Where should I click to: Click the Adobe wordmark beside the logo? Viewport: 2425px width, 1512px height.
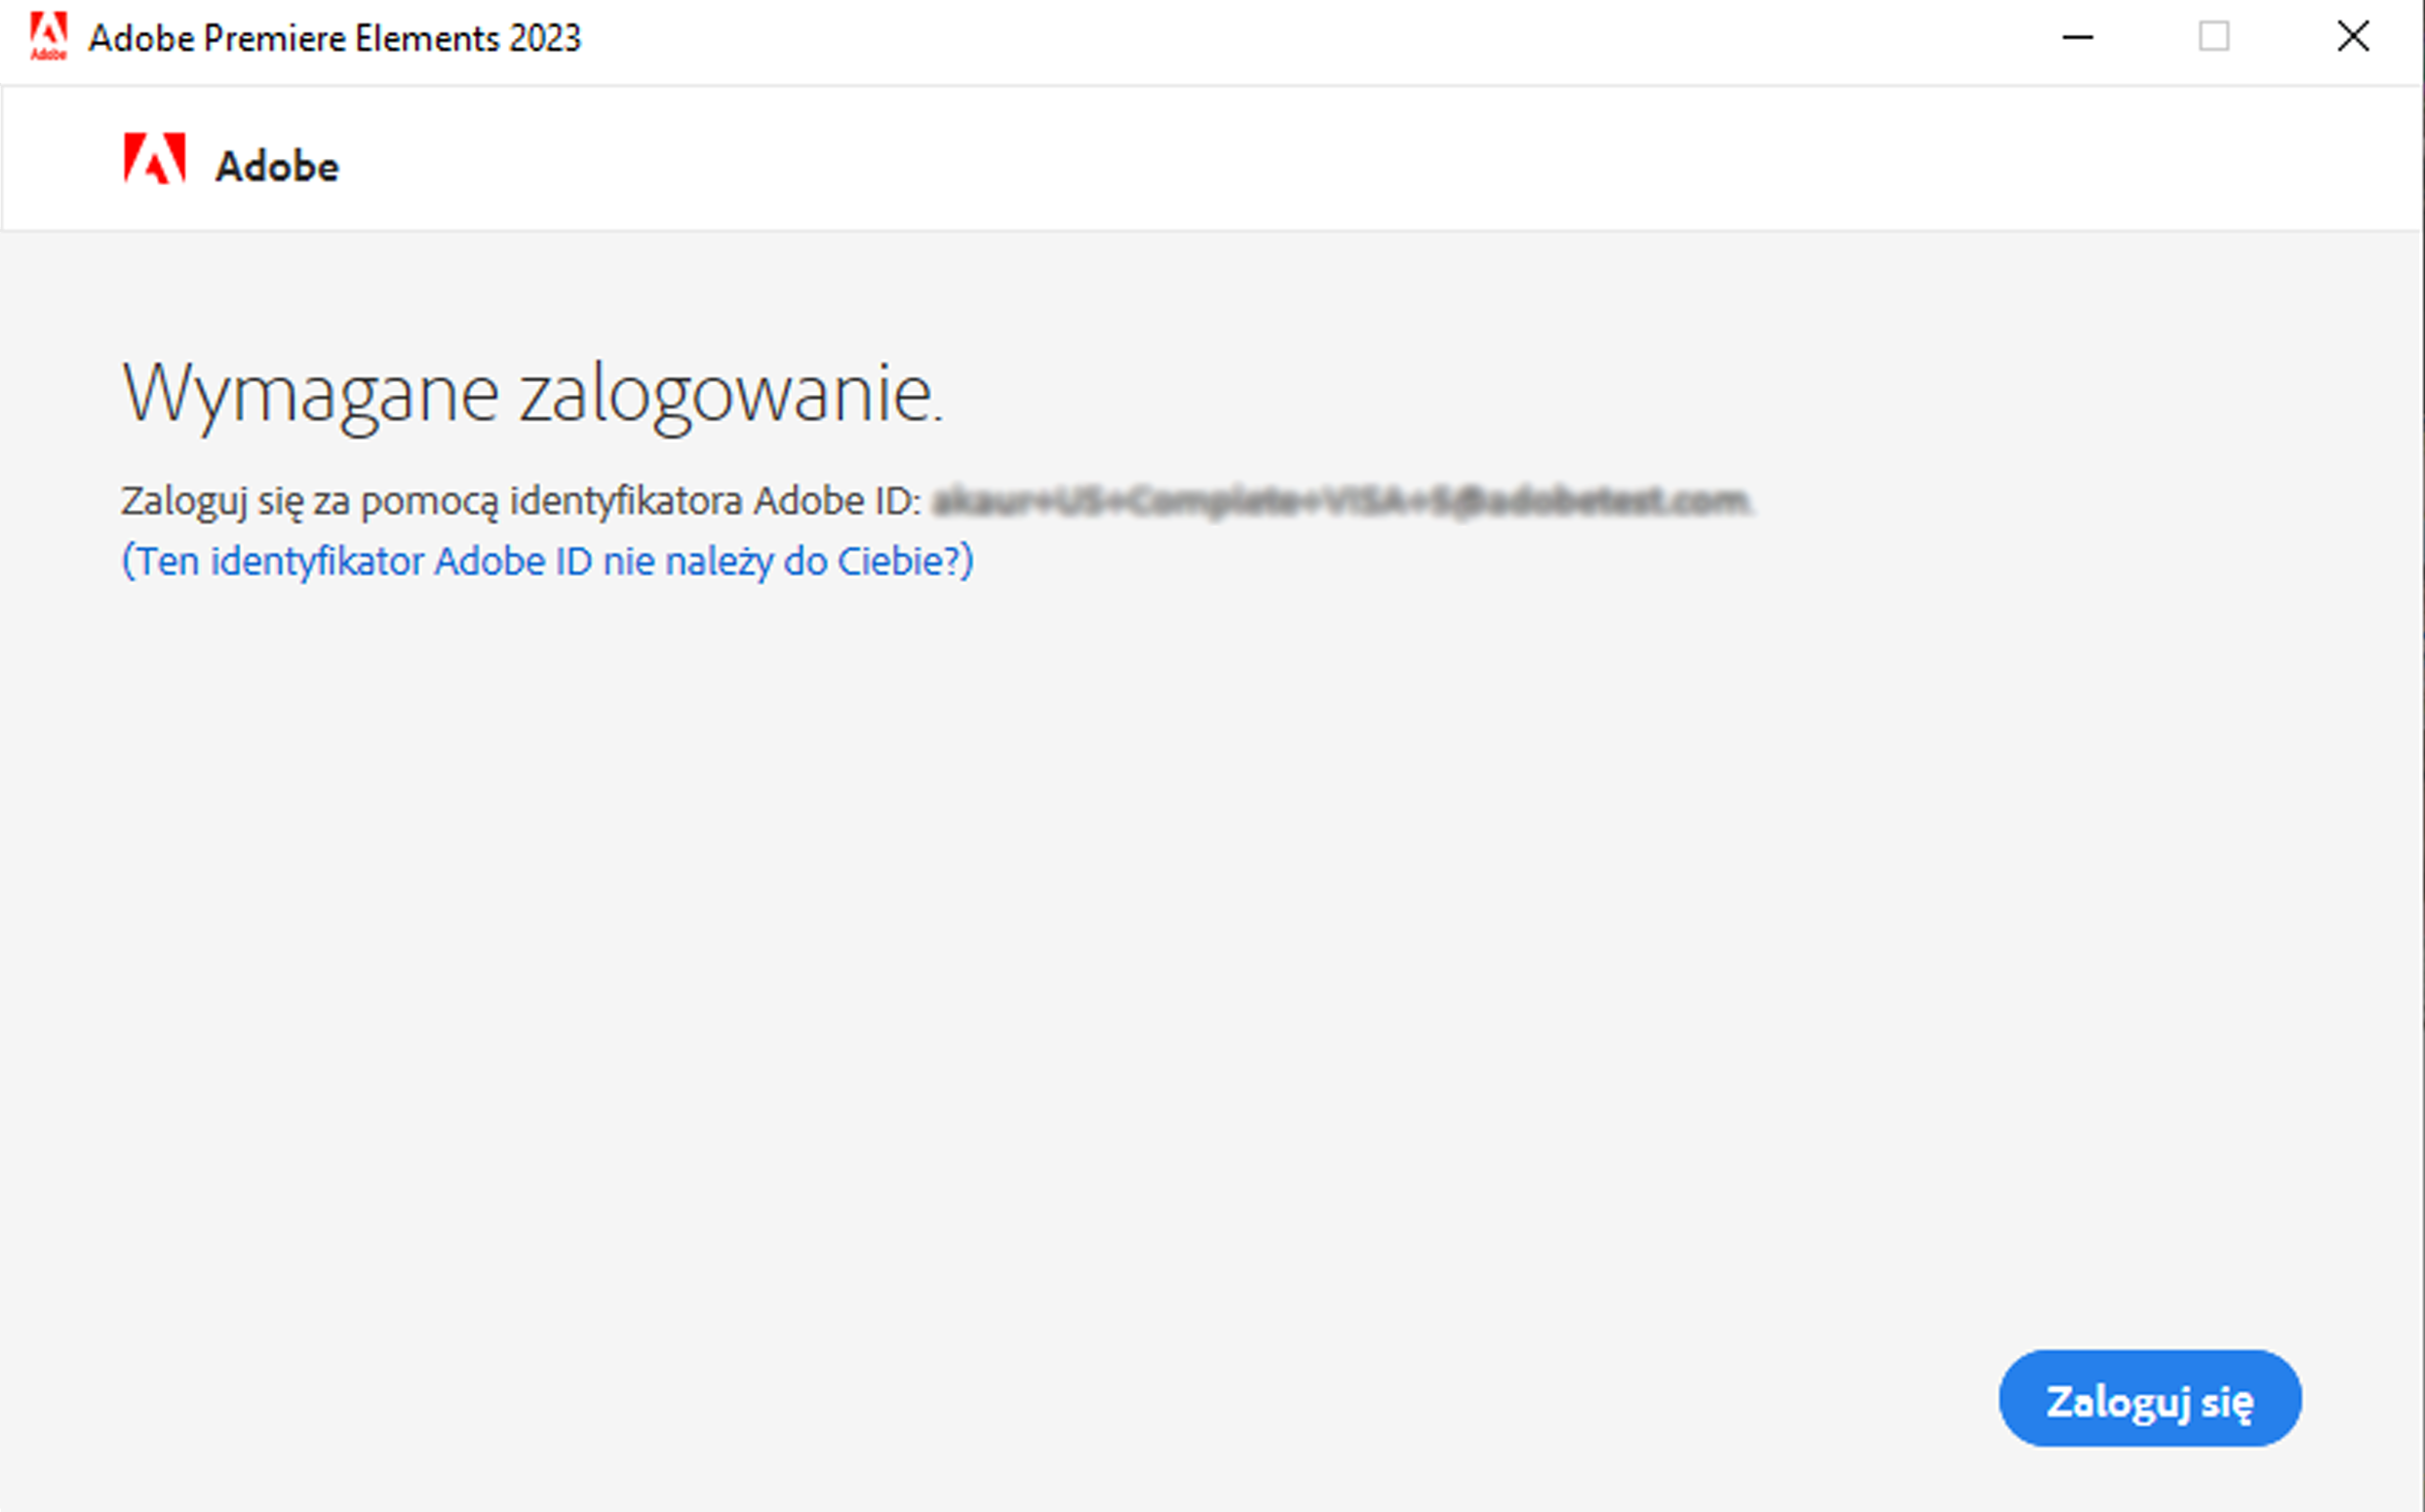277,167
